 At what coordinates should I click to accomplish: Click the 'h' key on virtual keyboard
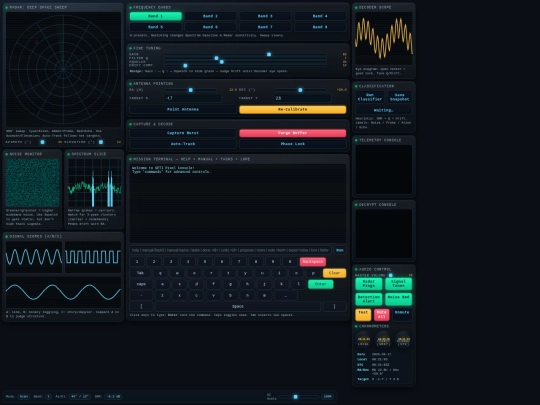(x=247, y=284)
